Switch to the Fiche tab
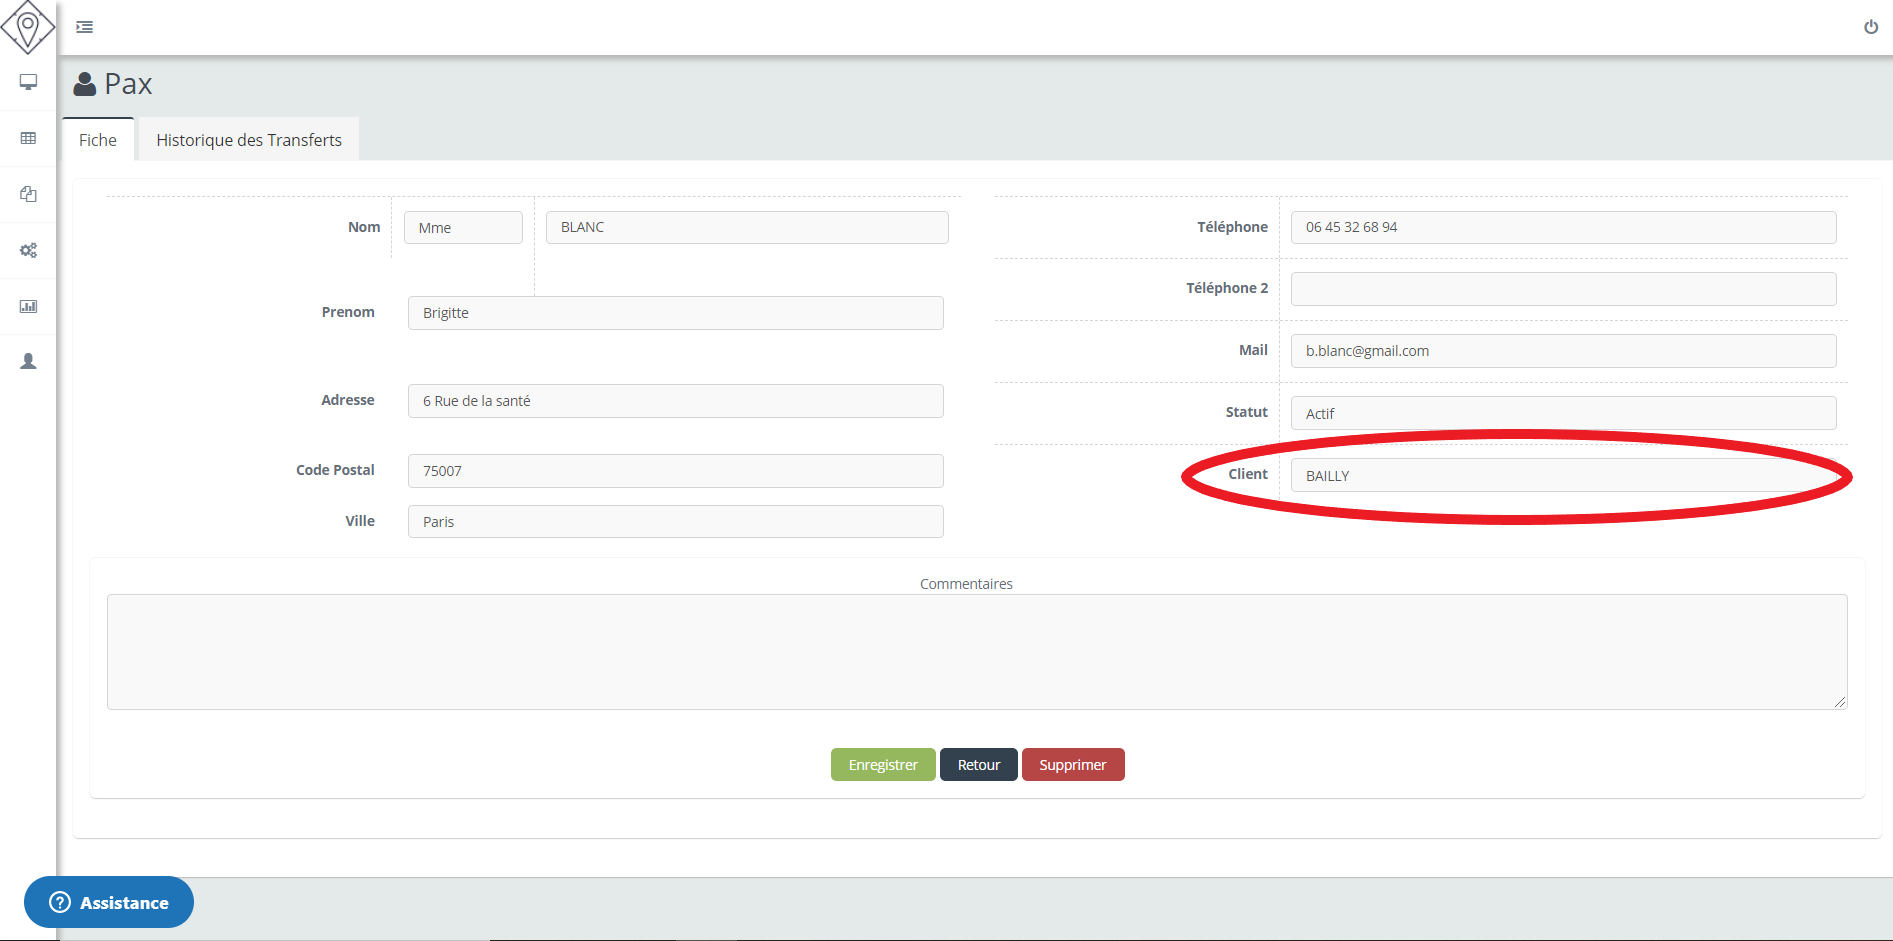The image size is (1893, 941). click(98, 140)
